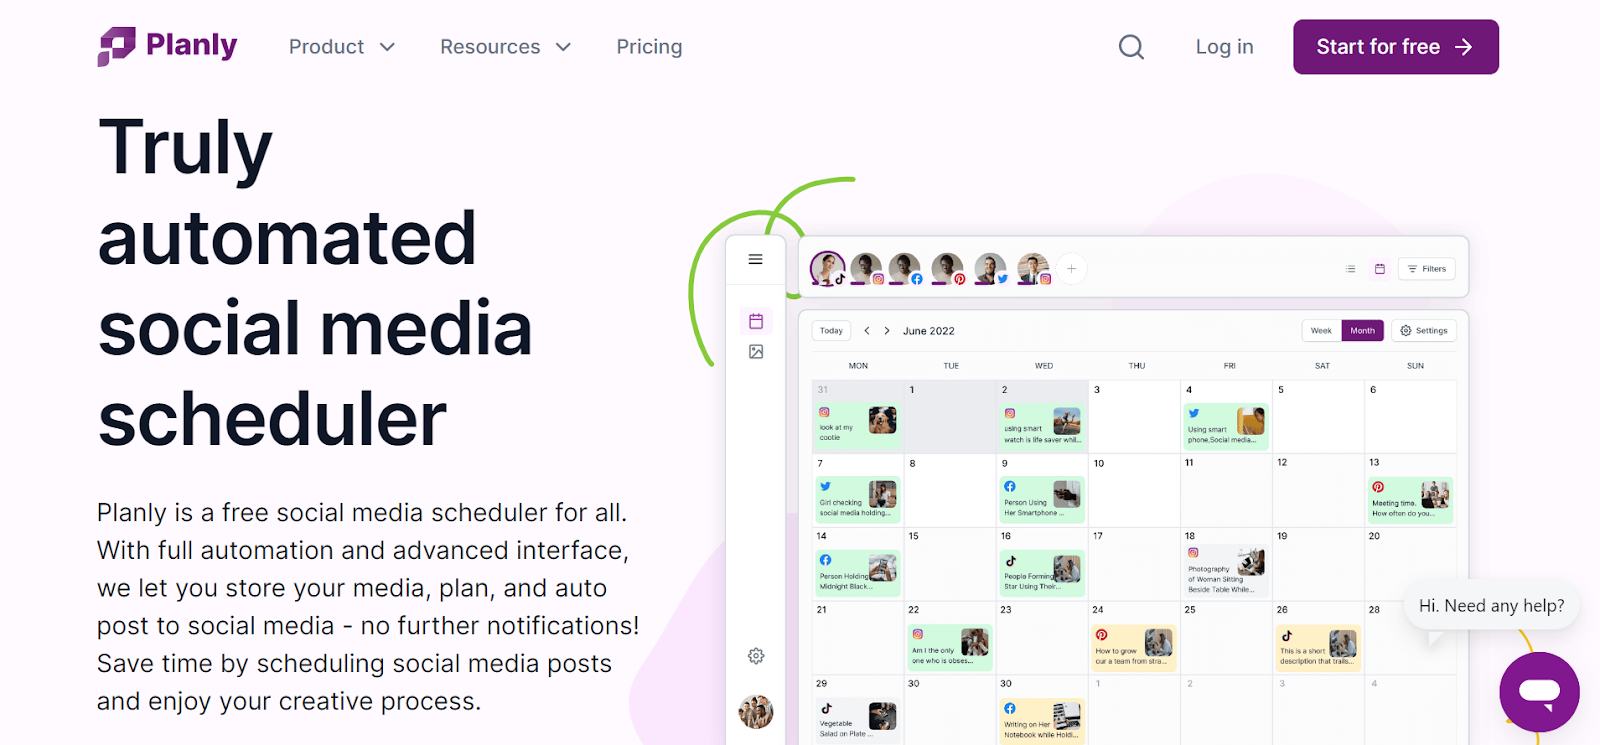The height and width of the screenshot is (745, 1600).
Task: Open 'People Forming Star' TikTok post
Action: tap(1043, 573)
